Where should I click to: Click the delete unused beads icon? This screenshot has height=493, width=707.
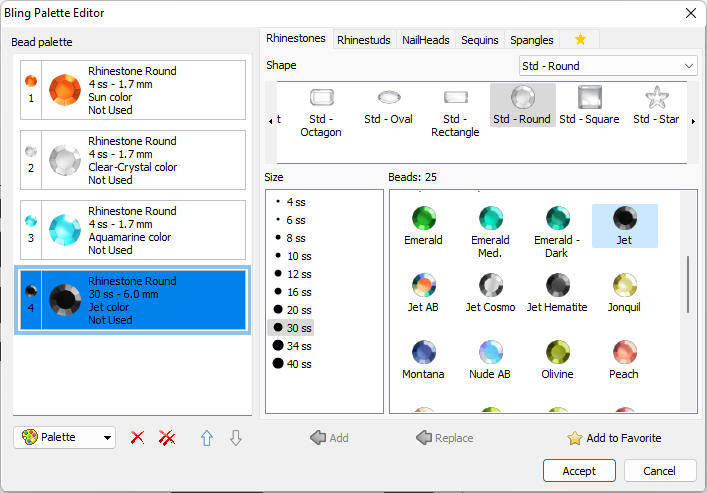click(x=167, y=438)
